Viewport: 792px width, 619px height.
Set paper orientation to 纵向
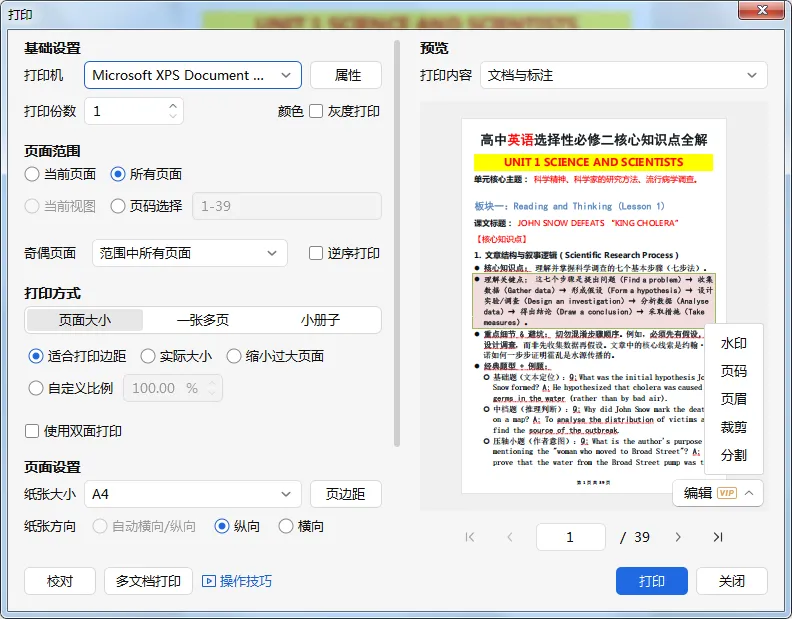click(222, 526)
